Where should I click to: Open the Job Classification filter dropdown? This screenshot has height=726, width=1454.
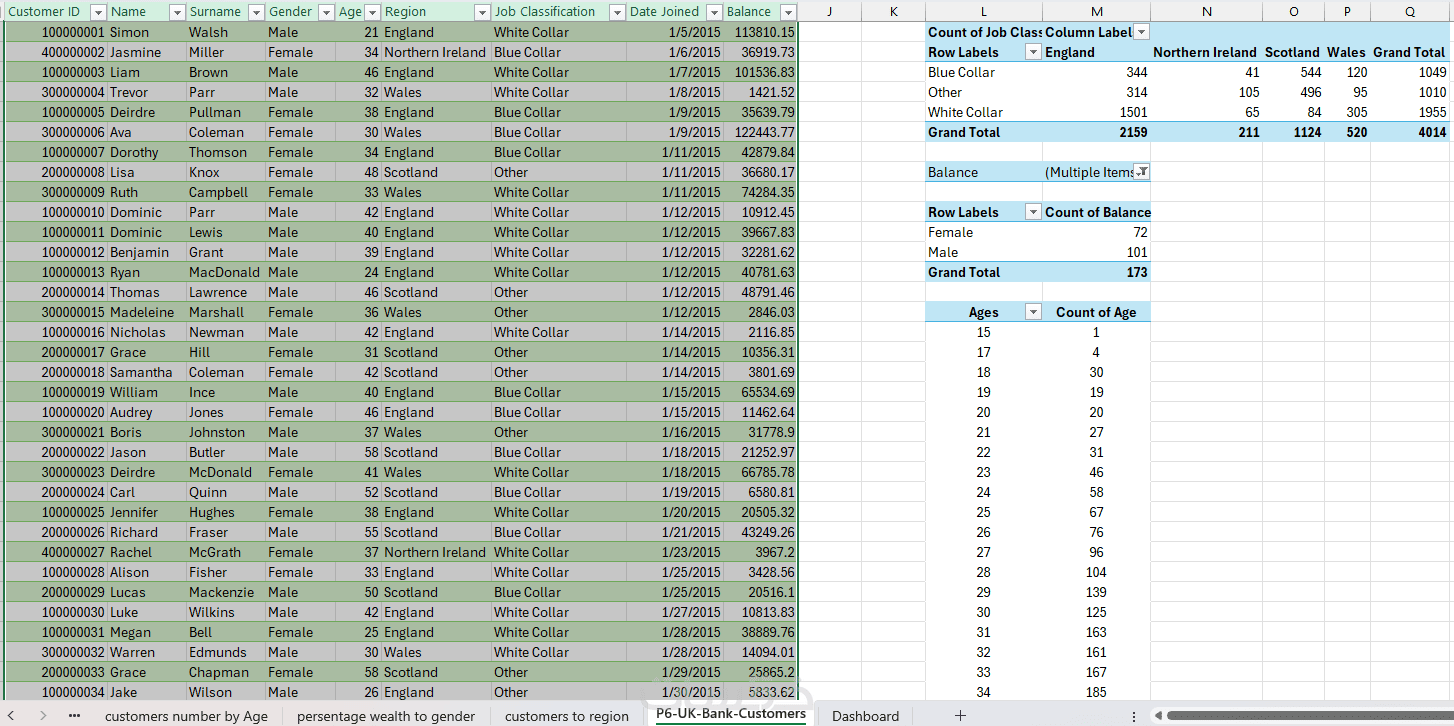tap(617, 12)
